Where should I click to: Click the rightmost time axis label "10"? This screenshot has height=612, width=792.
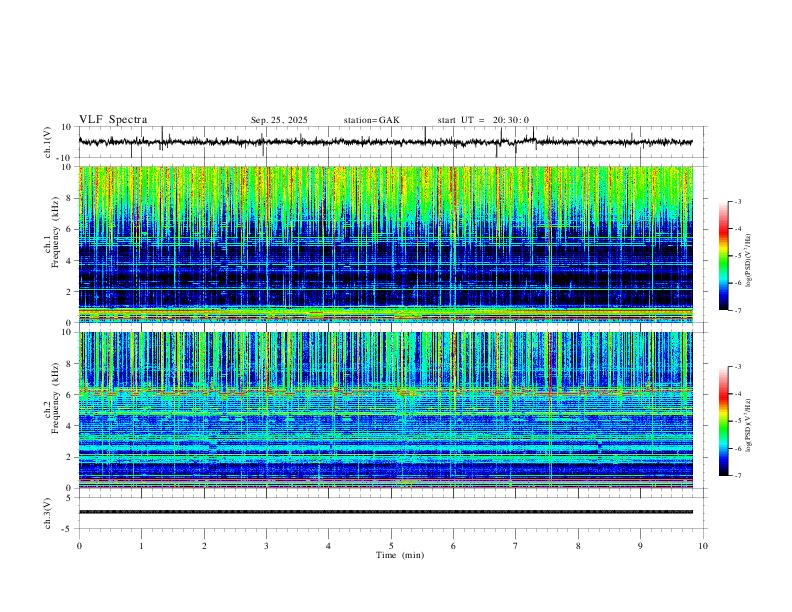(703, 546)
